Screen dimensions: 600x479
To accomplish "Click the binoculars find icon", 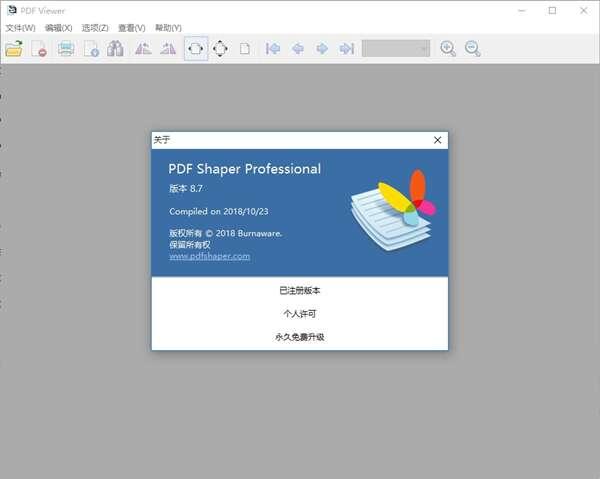I will click(116, 48).
